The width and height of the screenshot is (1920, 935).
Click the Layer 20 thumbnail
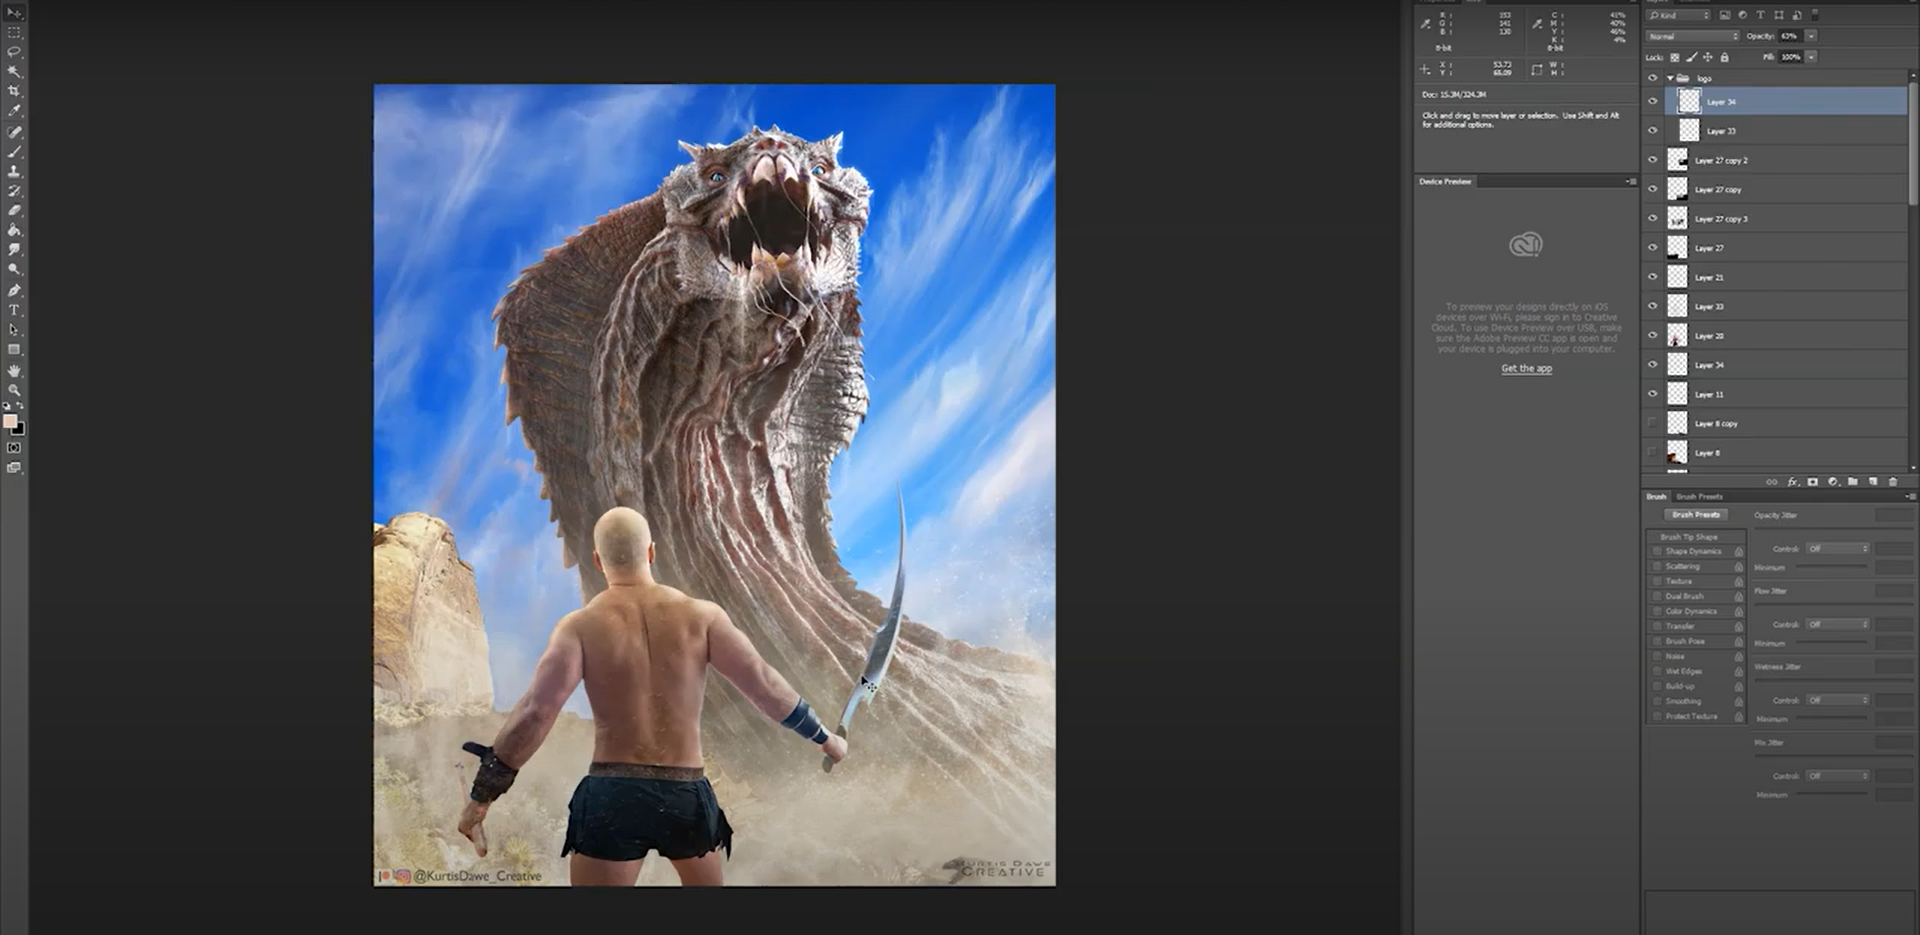pos(1677,335)
